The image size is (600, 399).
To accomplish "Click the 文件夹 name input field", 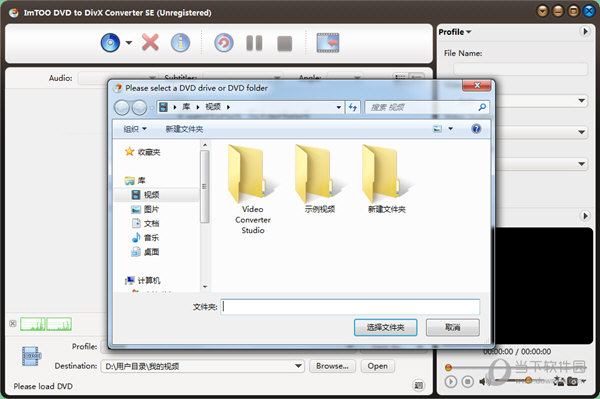I will [x=350, y=307].
